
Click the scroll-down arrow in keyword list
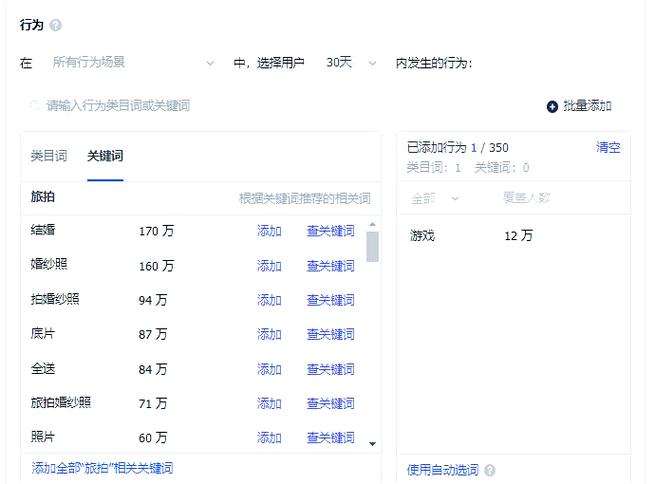[x=373, y=443]
